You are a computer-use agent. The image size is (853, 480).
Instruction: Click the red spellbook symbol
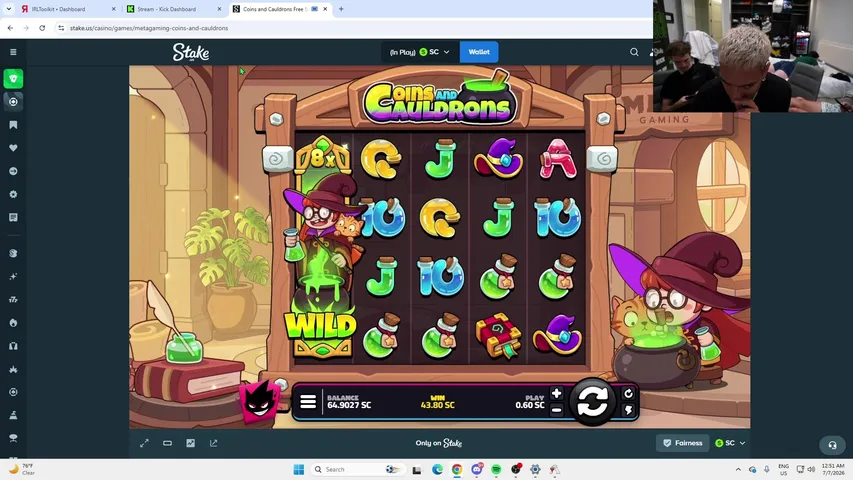coord(498,336)
